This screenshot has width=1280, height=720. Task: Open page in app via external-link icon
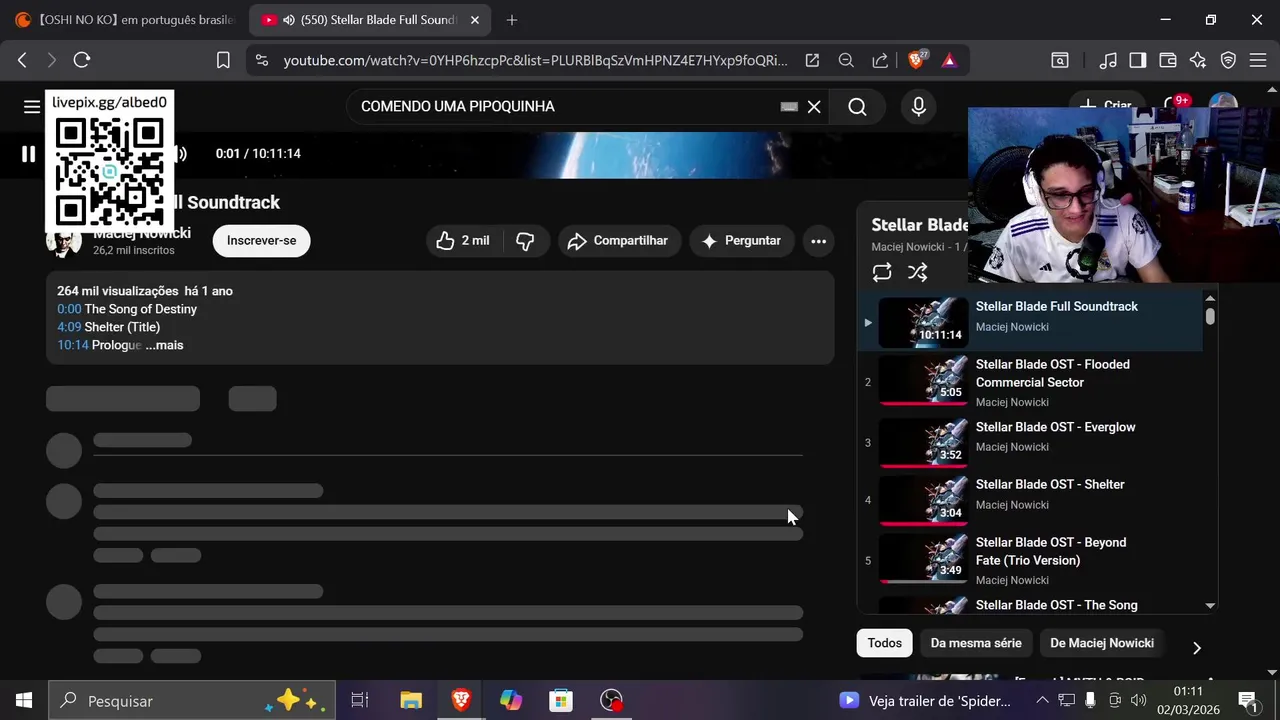[x=812, y=60]
